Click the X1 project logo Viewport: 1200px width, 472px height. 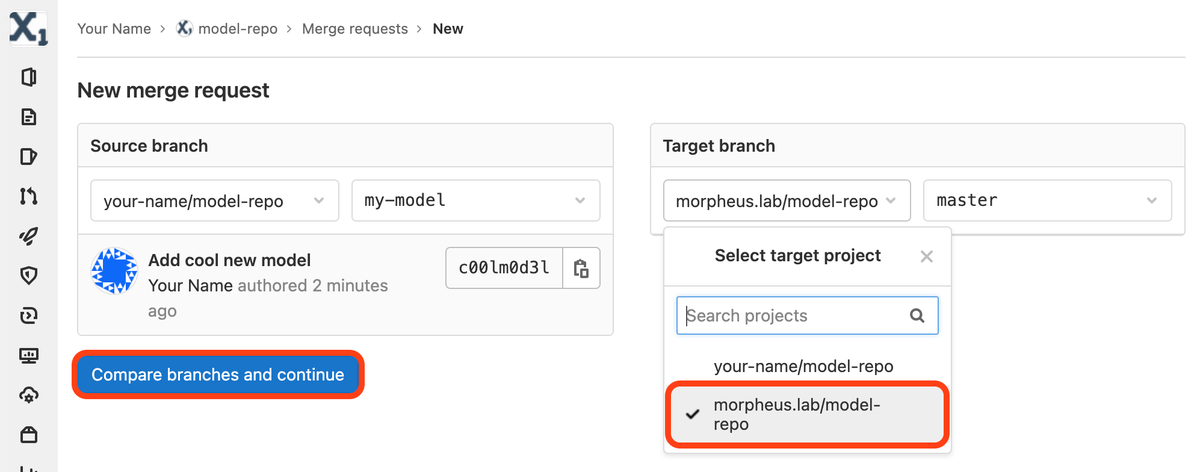(28, 27)
